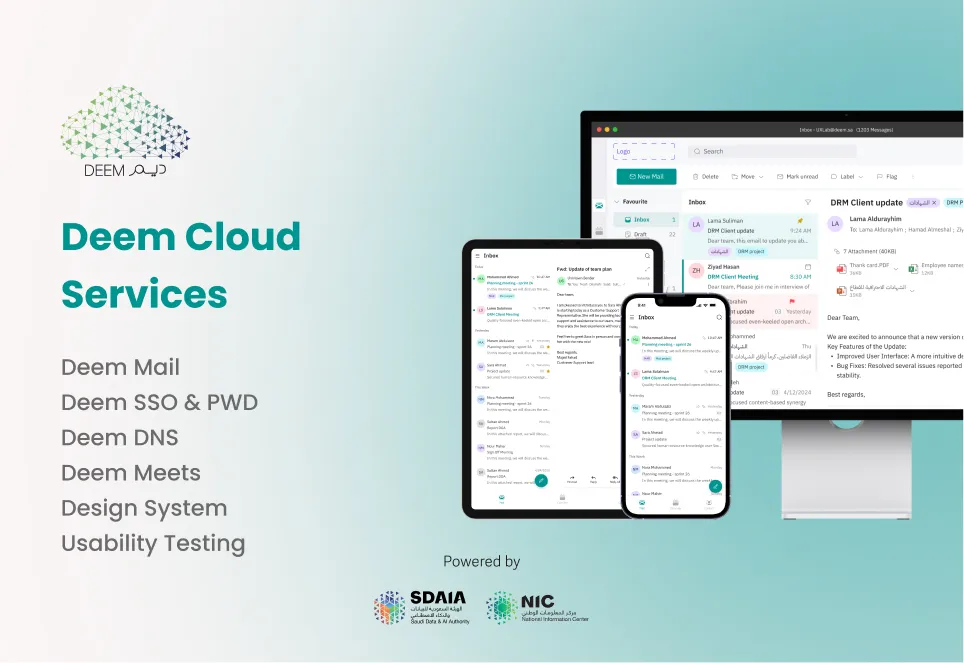Click the NIC National Information Center logo
This screenshot has width=964, height=663.
click(x=537, y=608)
